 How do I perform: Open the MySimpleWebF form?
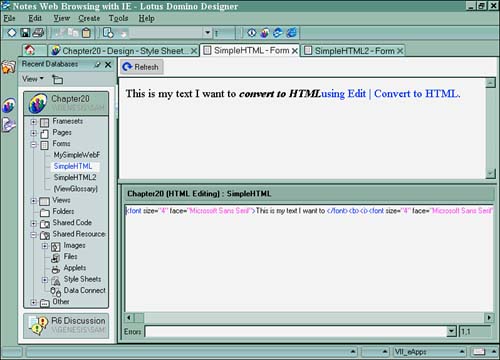click(77, 155)
